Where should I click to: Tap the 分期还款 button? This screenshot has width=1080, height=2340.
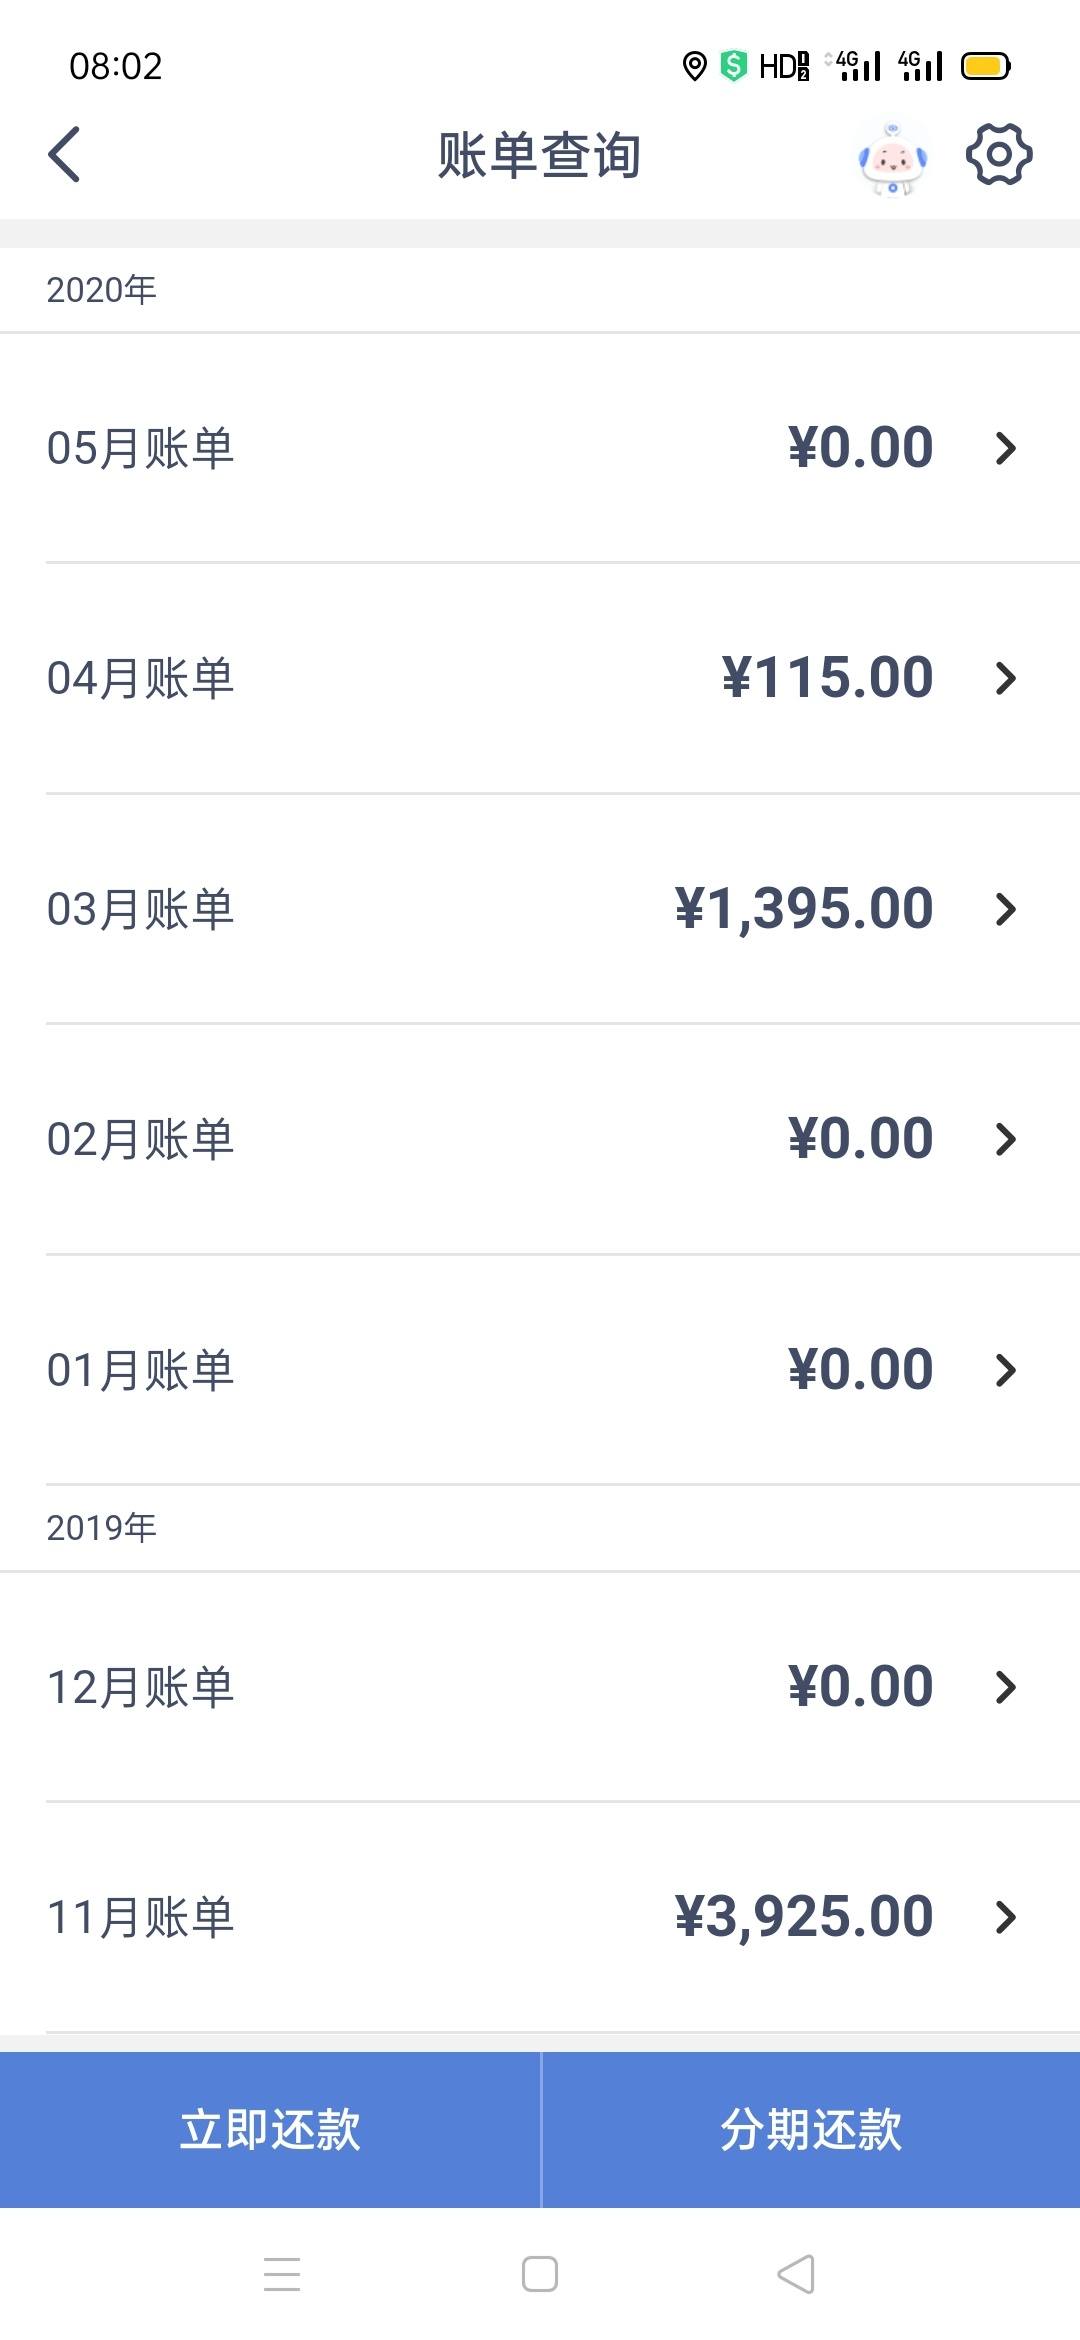tap(811, 2130)
